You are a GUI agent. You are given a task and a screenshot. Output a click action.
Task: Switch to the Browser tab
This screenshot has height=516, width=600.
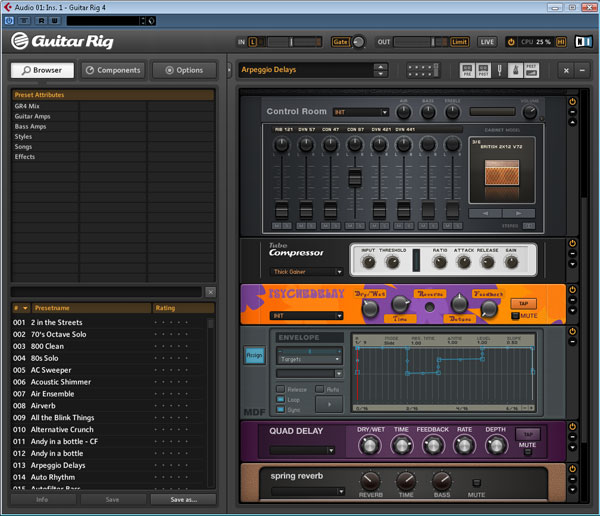[42, 70]
